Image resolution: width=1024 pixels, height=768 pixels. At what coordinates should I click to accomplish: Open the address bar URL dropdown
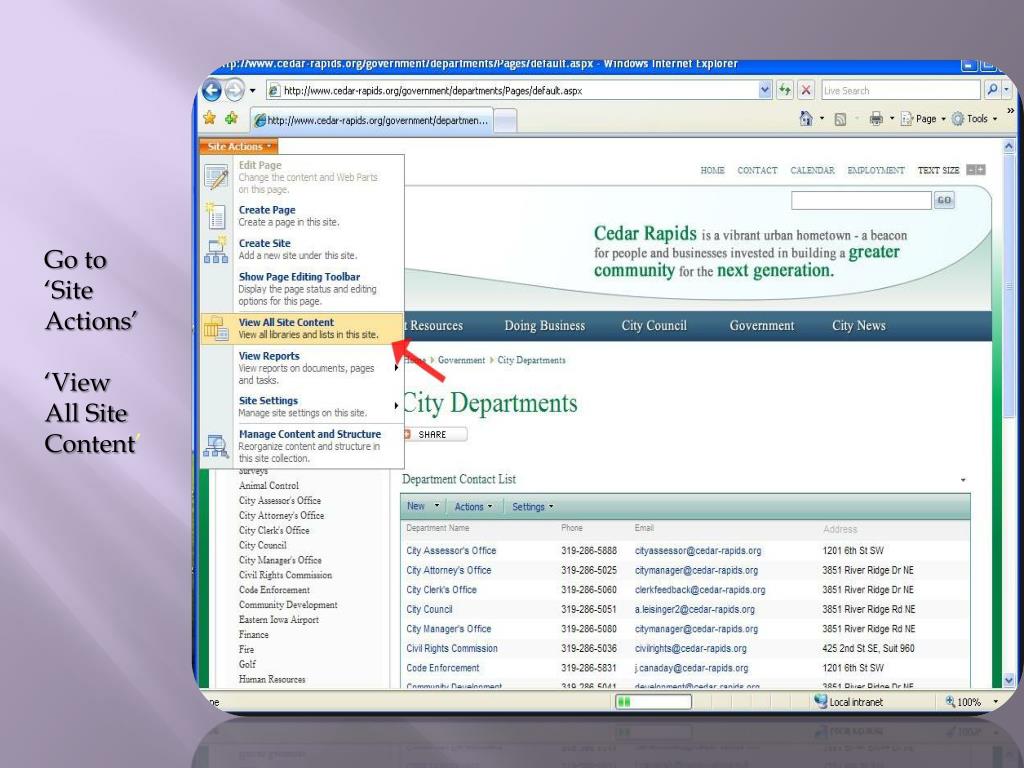click(x=765, y=90)
